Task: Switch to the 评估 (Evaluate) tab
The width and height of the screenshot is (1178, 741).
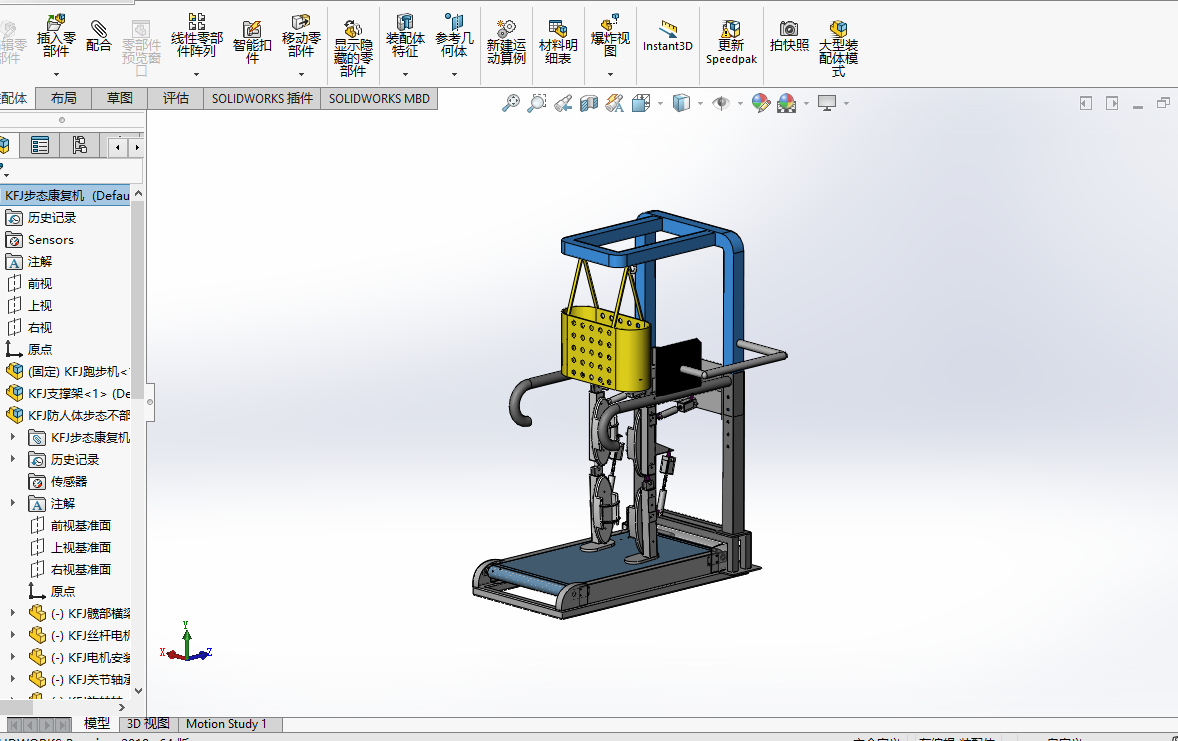Action: (x=176, y=98)
